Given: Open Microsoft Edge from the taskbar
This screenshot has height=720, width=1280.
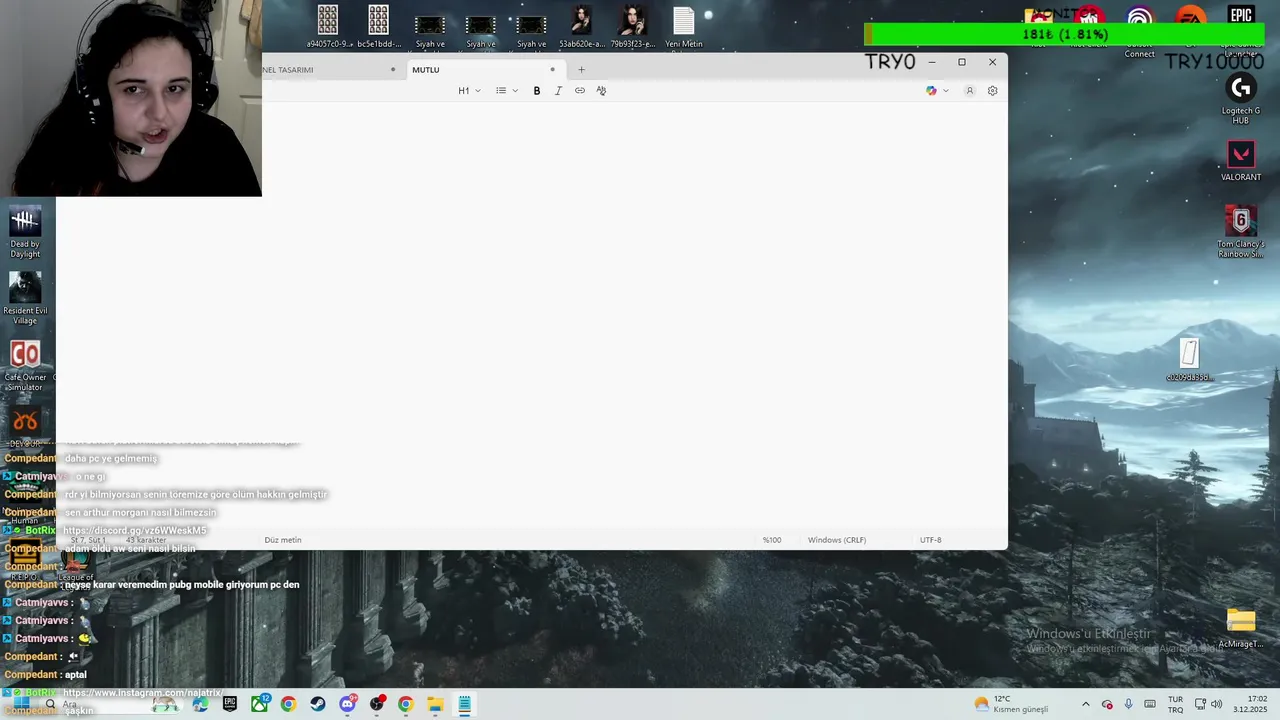Looking at the screenshot, I should (201, 704).
